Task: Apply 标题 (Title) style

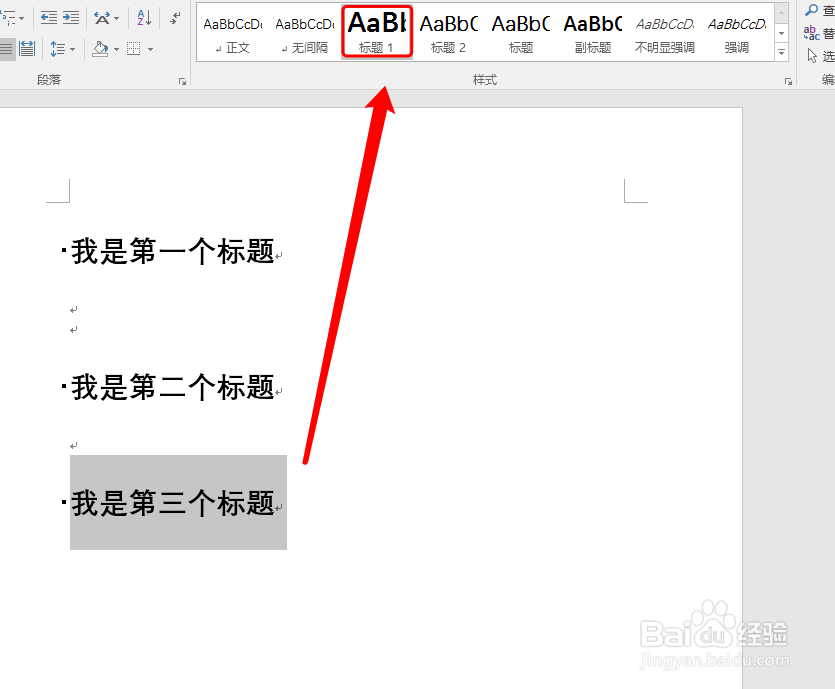Action: [521, 33]
